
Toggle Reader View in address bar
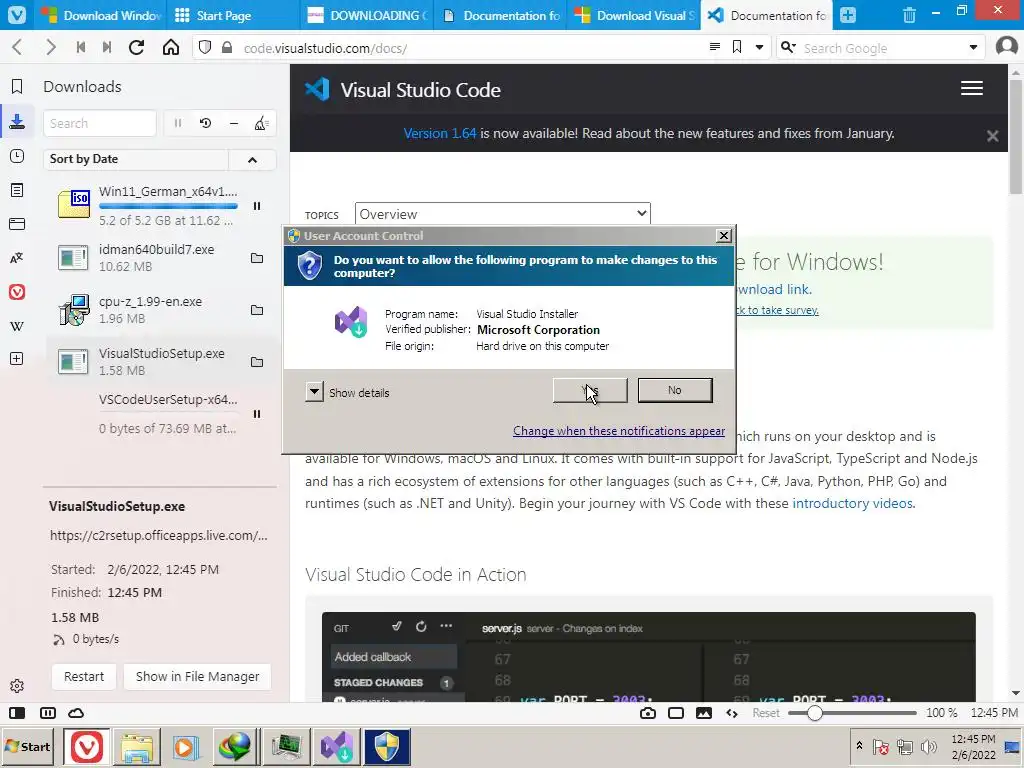click(715, 47)
